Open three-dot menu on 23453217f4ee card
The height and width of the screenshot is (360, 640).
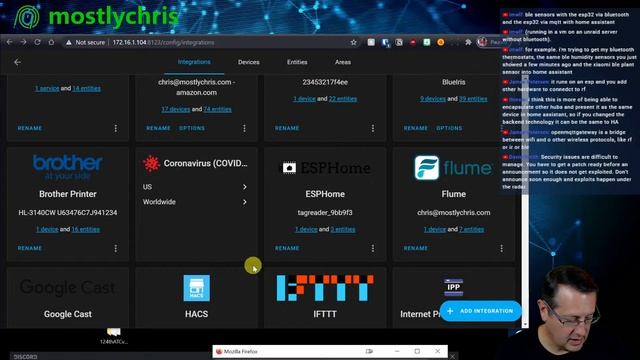coord(373,128)
